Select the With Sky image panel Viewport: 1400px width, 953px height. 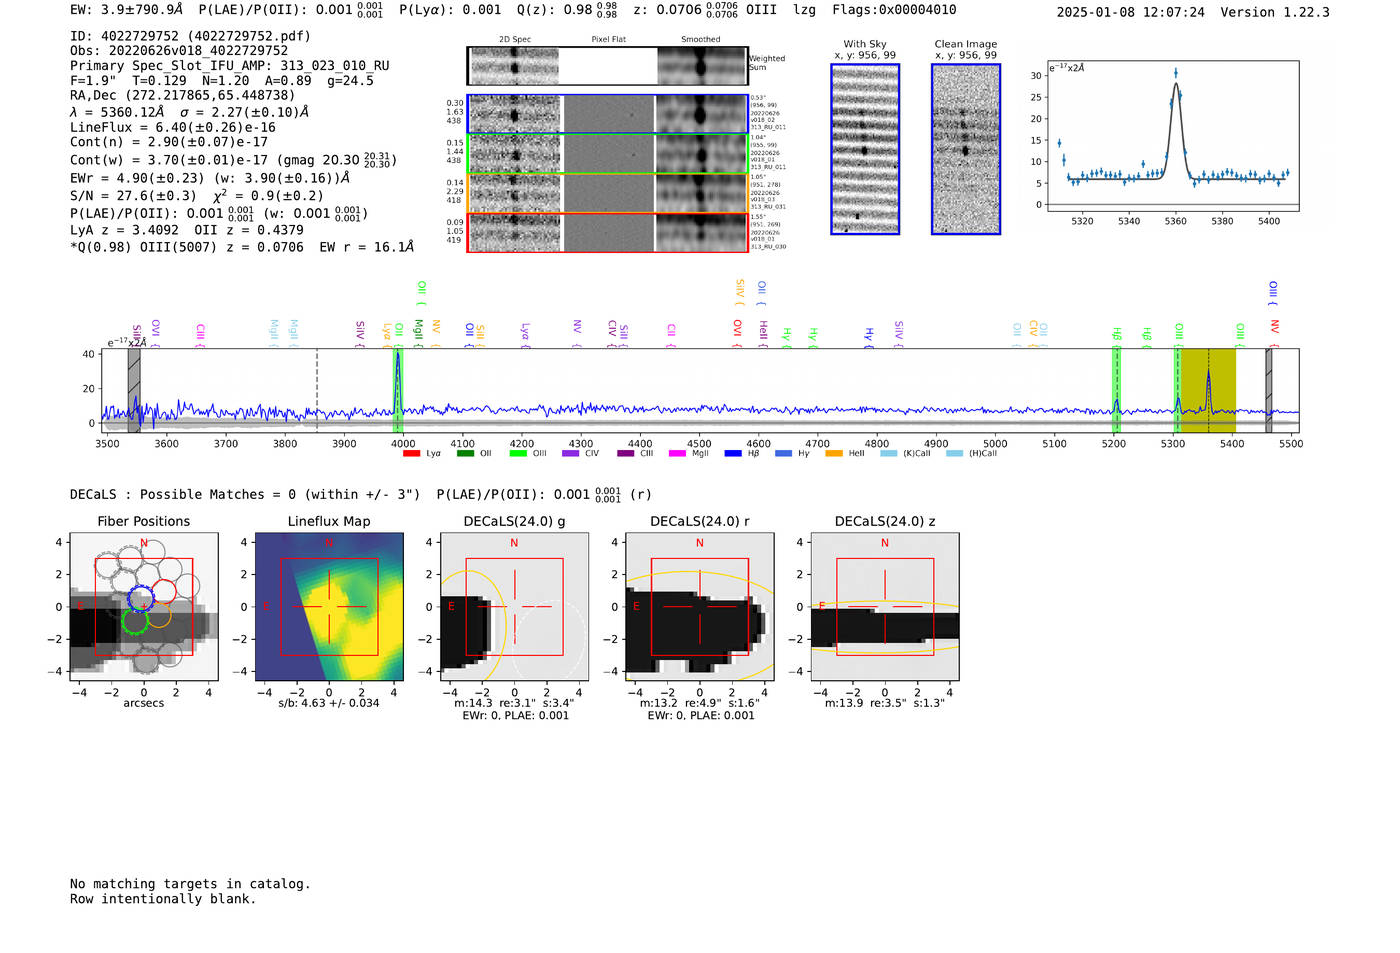click(x=865, y=149)
